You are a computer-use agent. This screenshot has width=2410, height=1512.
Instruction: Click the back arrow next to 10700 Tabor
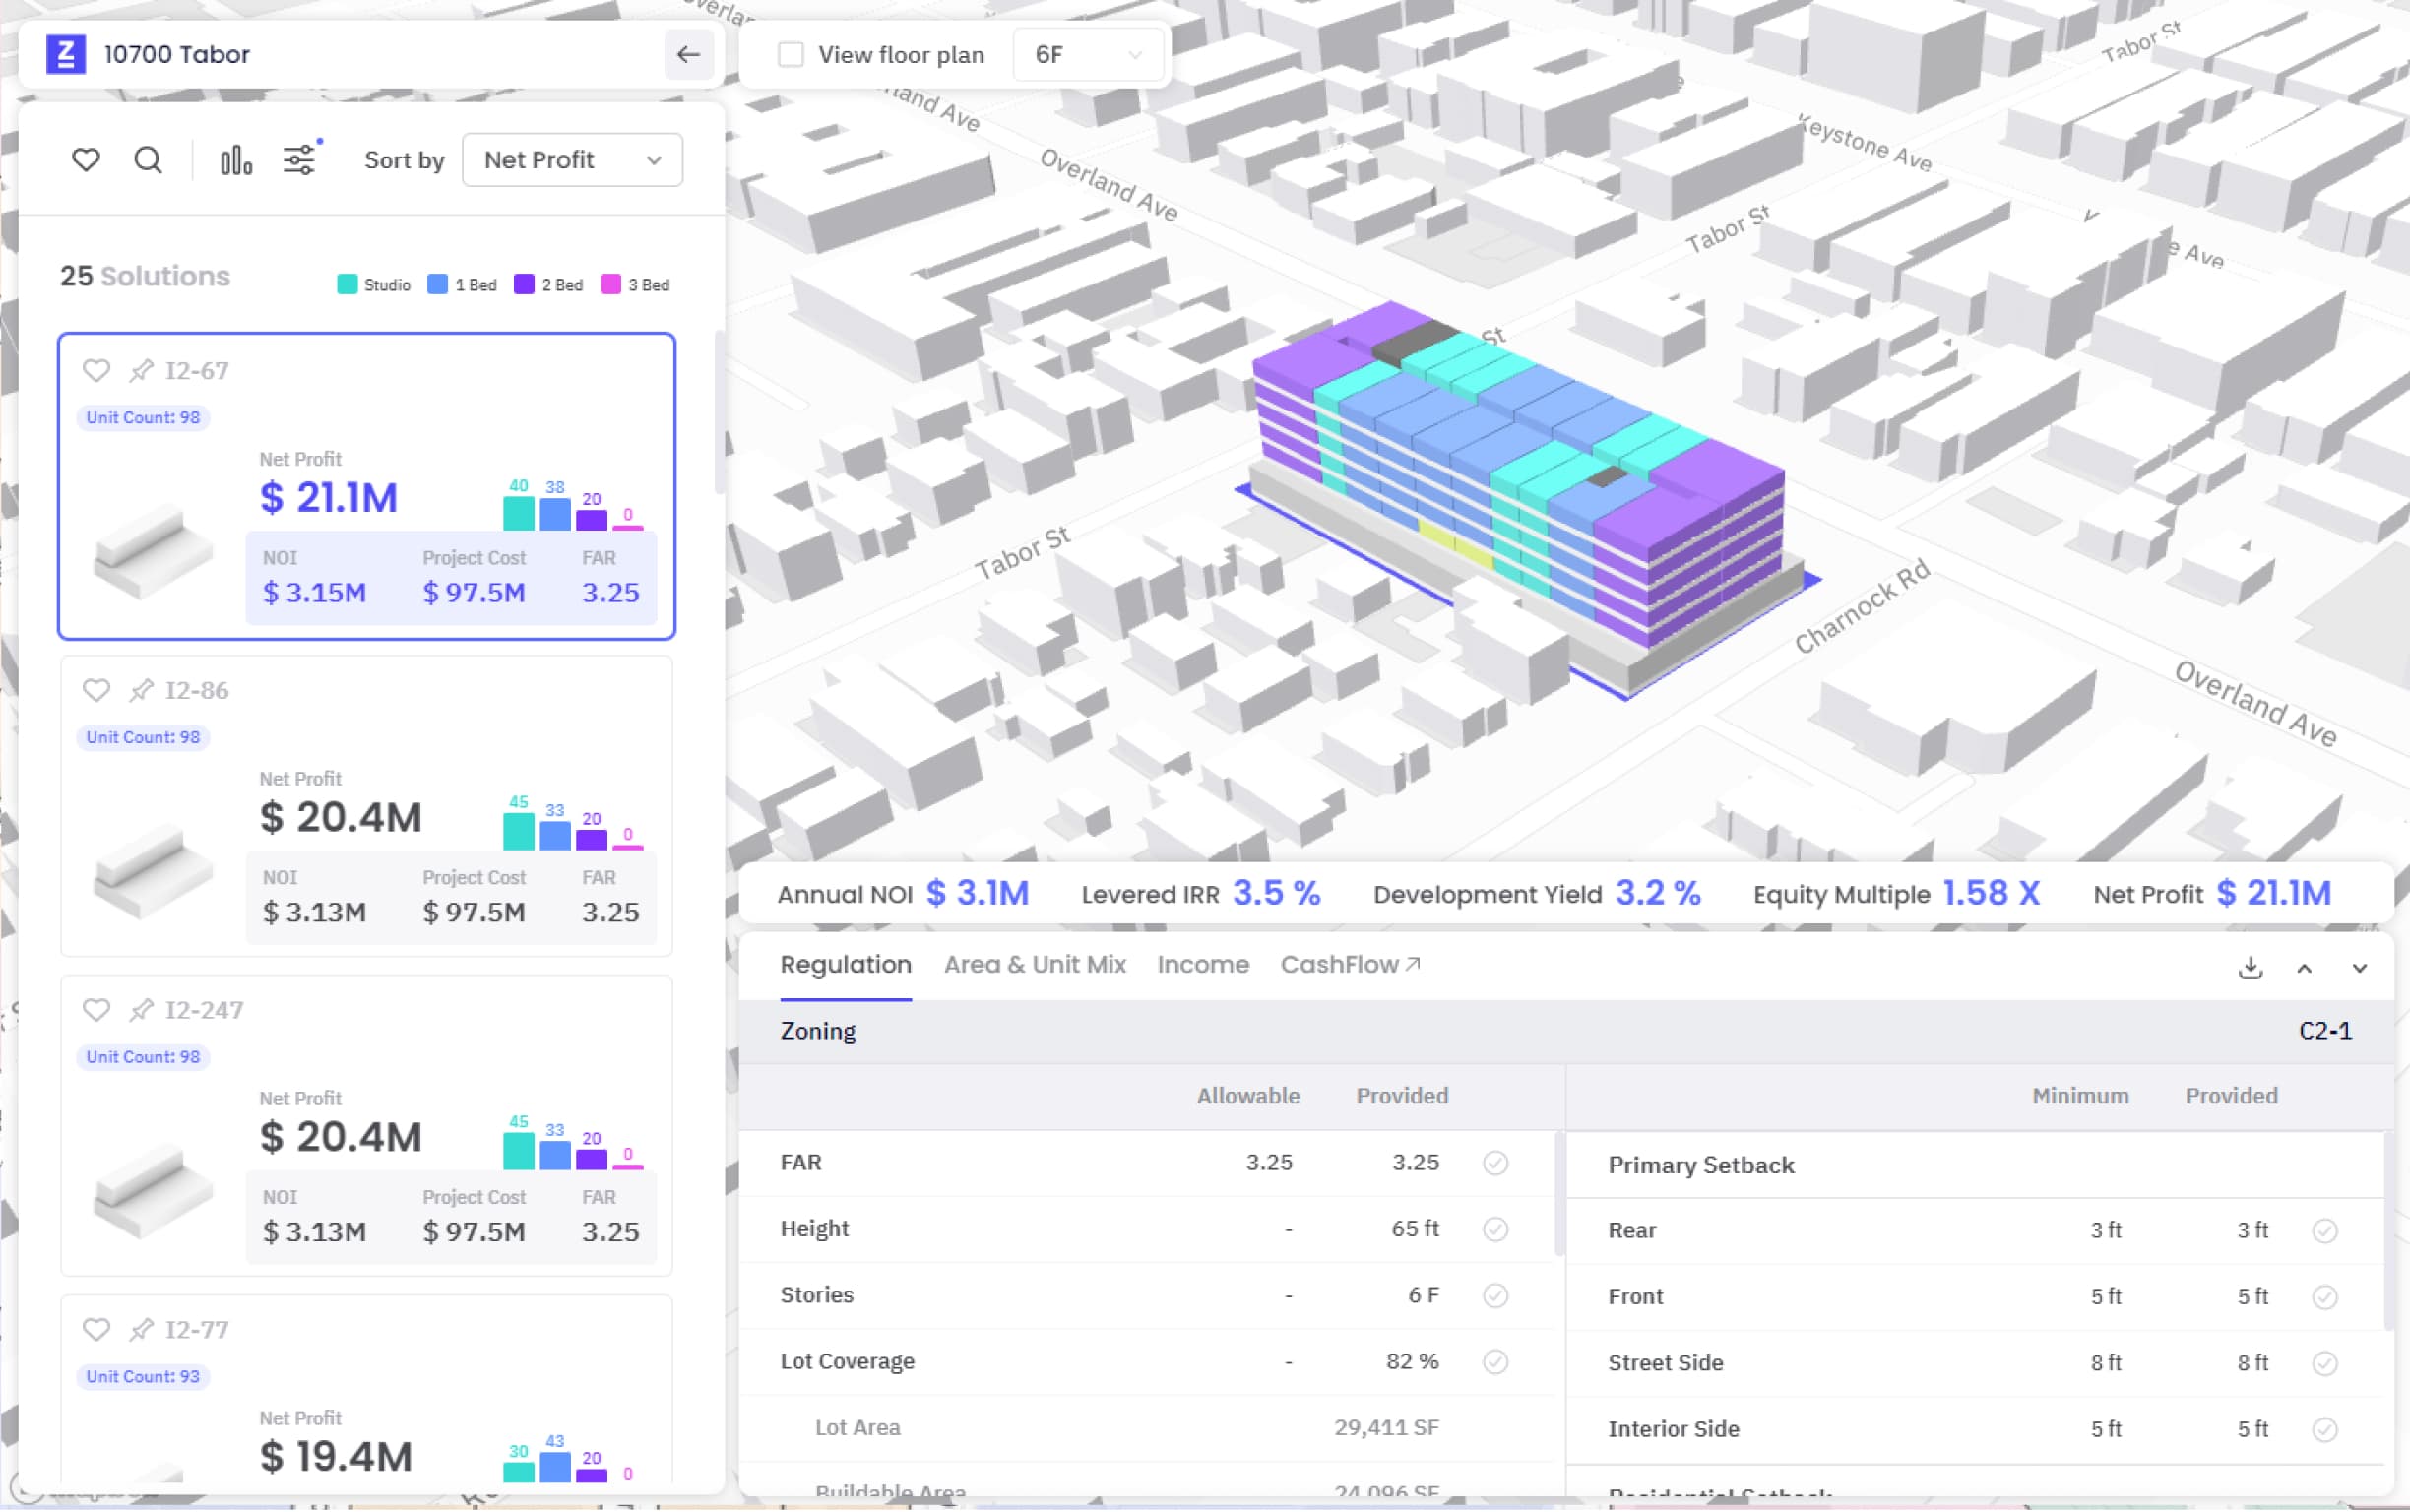(688, 54)
